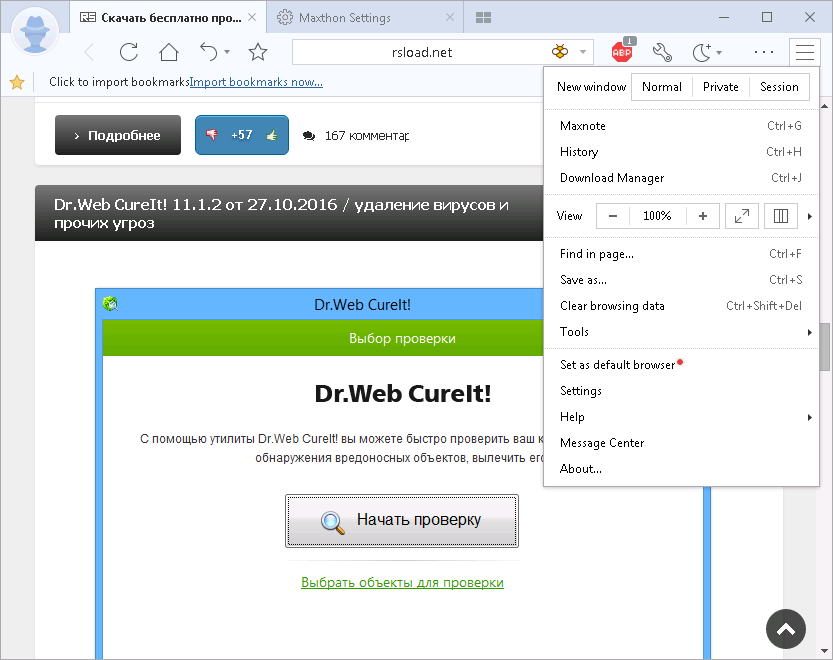Viewport: 833px width, 660px height.
Task: Click the rsload.net address field
Action: pos(422,52)
